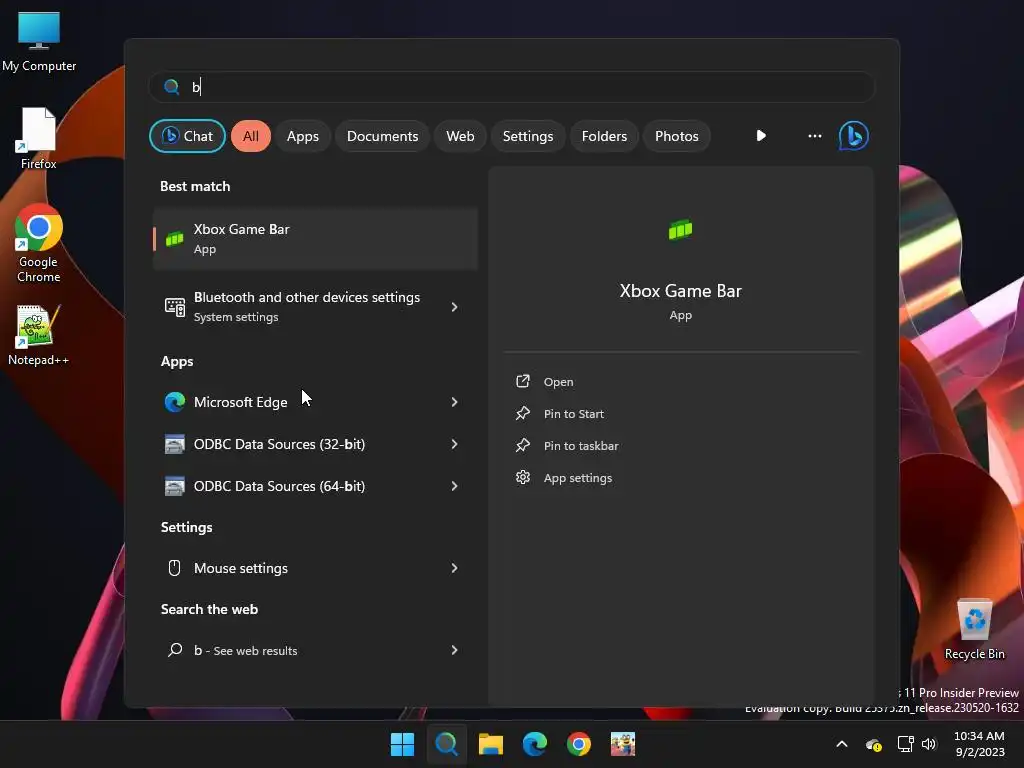Expand ODBC Data Sources (32-bit) arrow
The image size is (1024, 768).
(455, 444)
